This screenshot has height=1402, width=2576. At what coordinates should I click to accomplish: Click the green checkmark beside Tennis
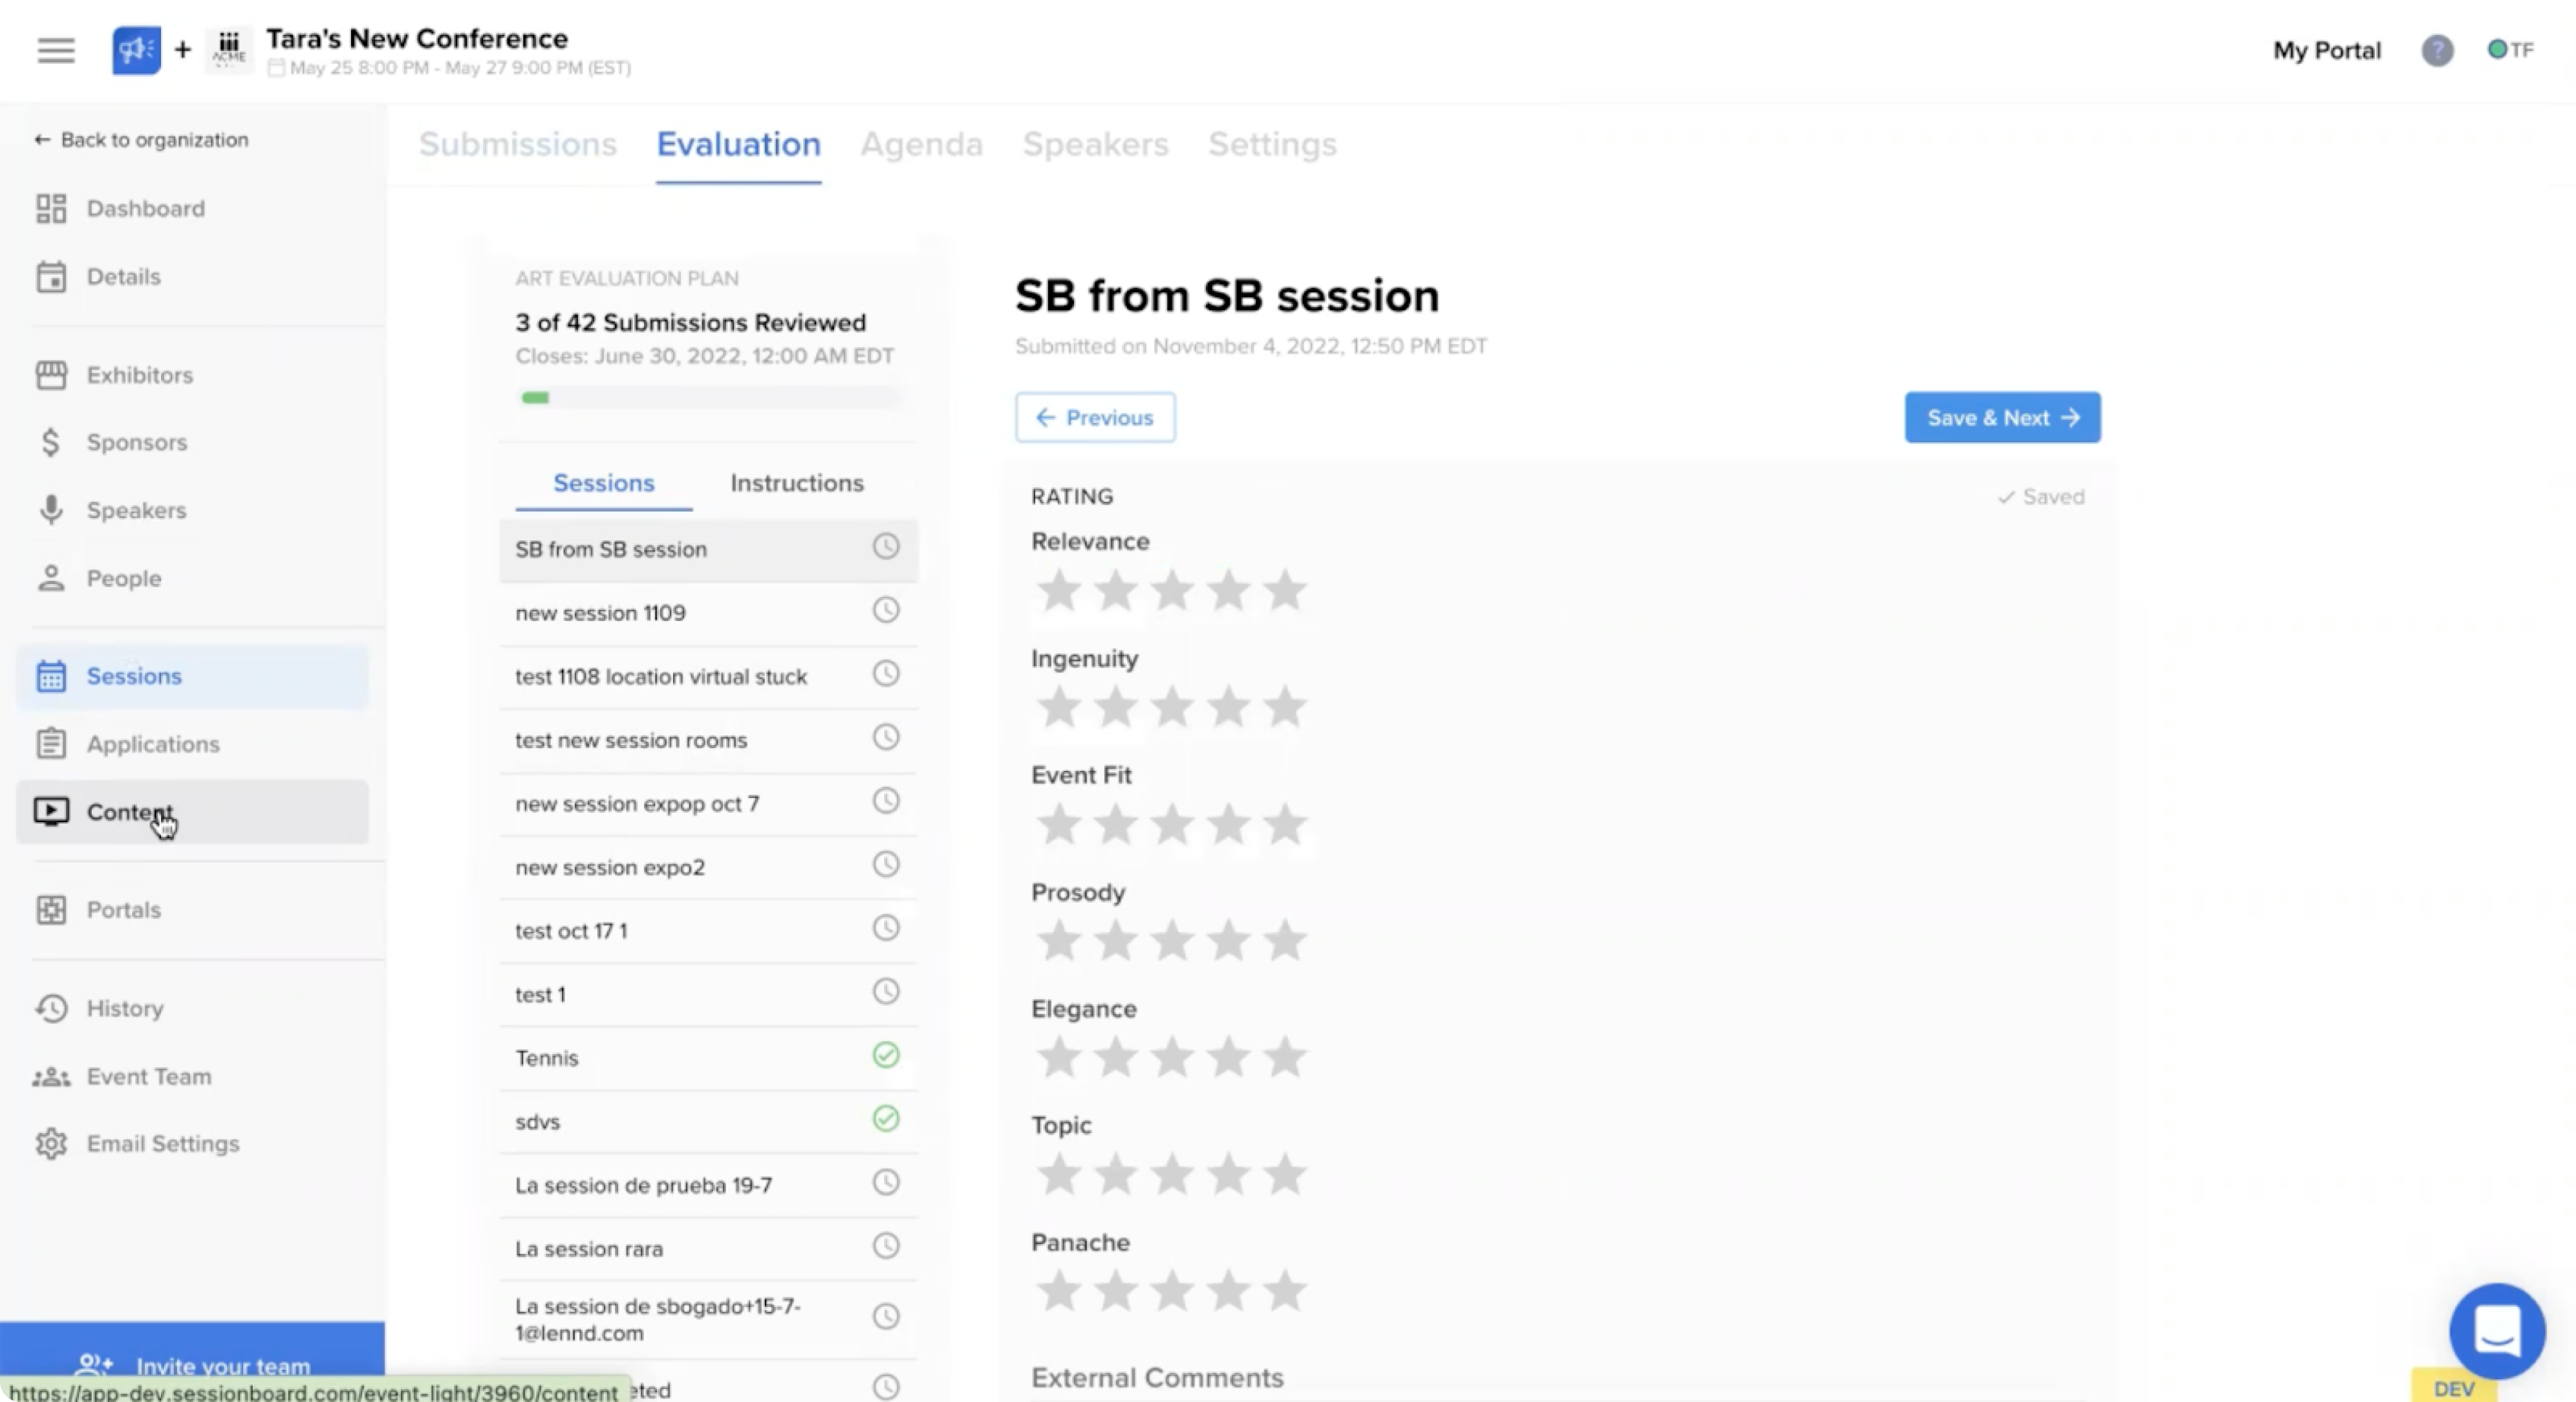click(x=885, y=1055)
